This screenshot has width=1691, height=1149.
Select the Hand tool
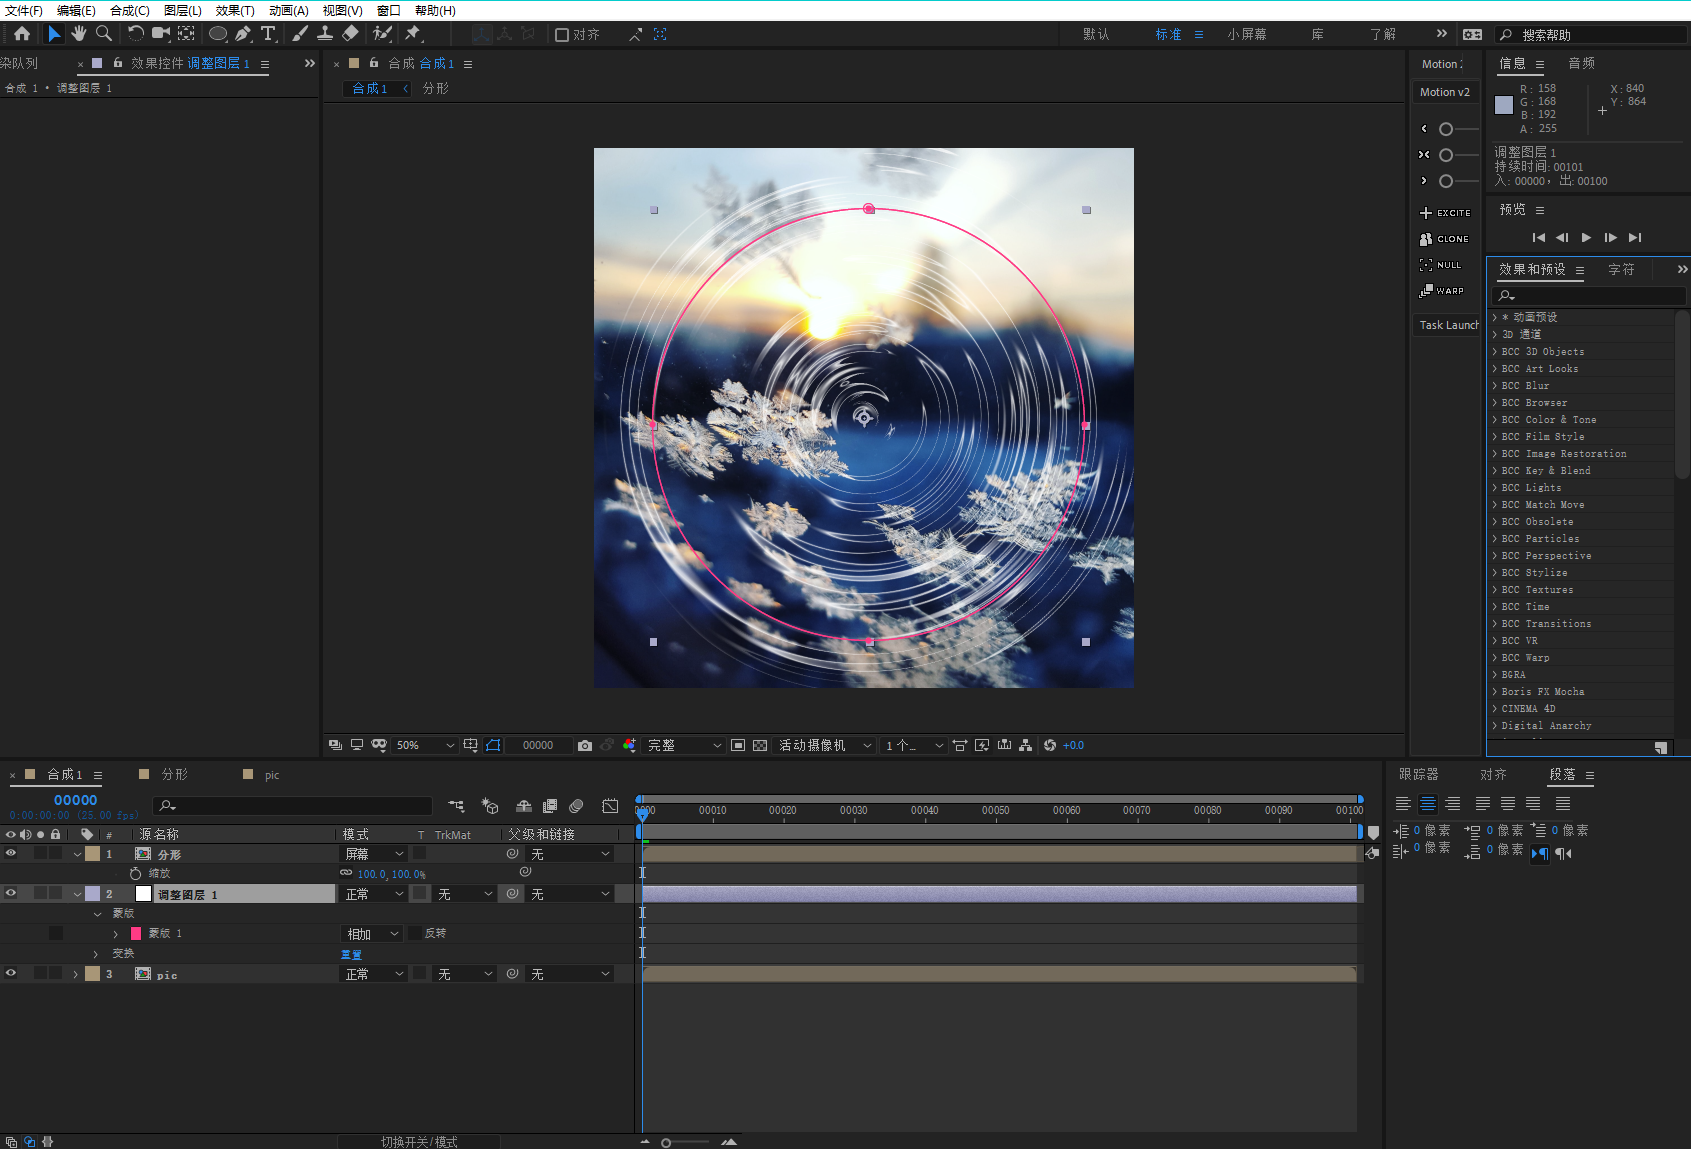pyautogui.click(x=79, y=34)
